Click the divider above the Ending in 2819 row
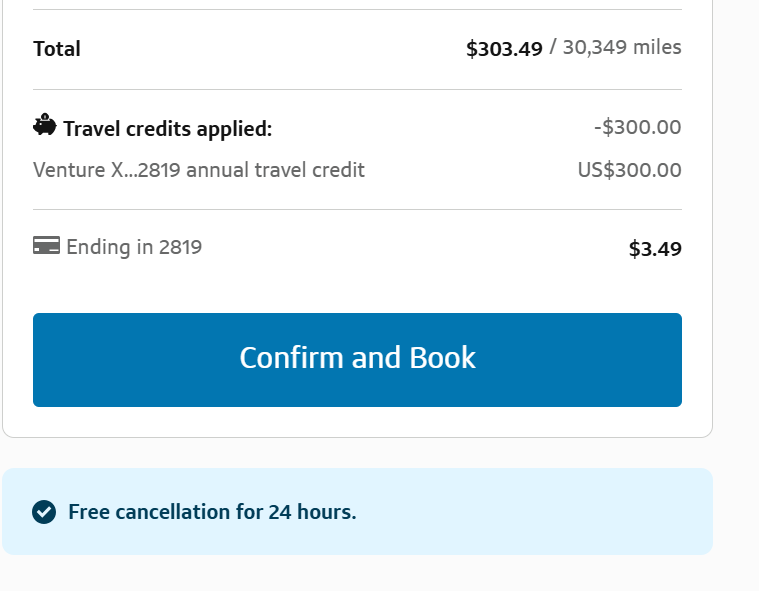 357,210
